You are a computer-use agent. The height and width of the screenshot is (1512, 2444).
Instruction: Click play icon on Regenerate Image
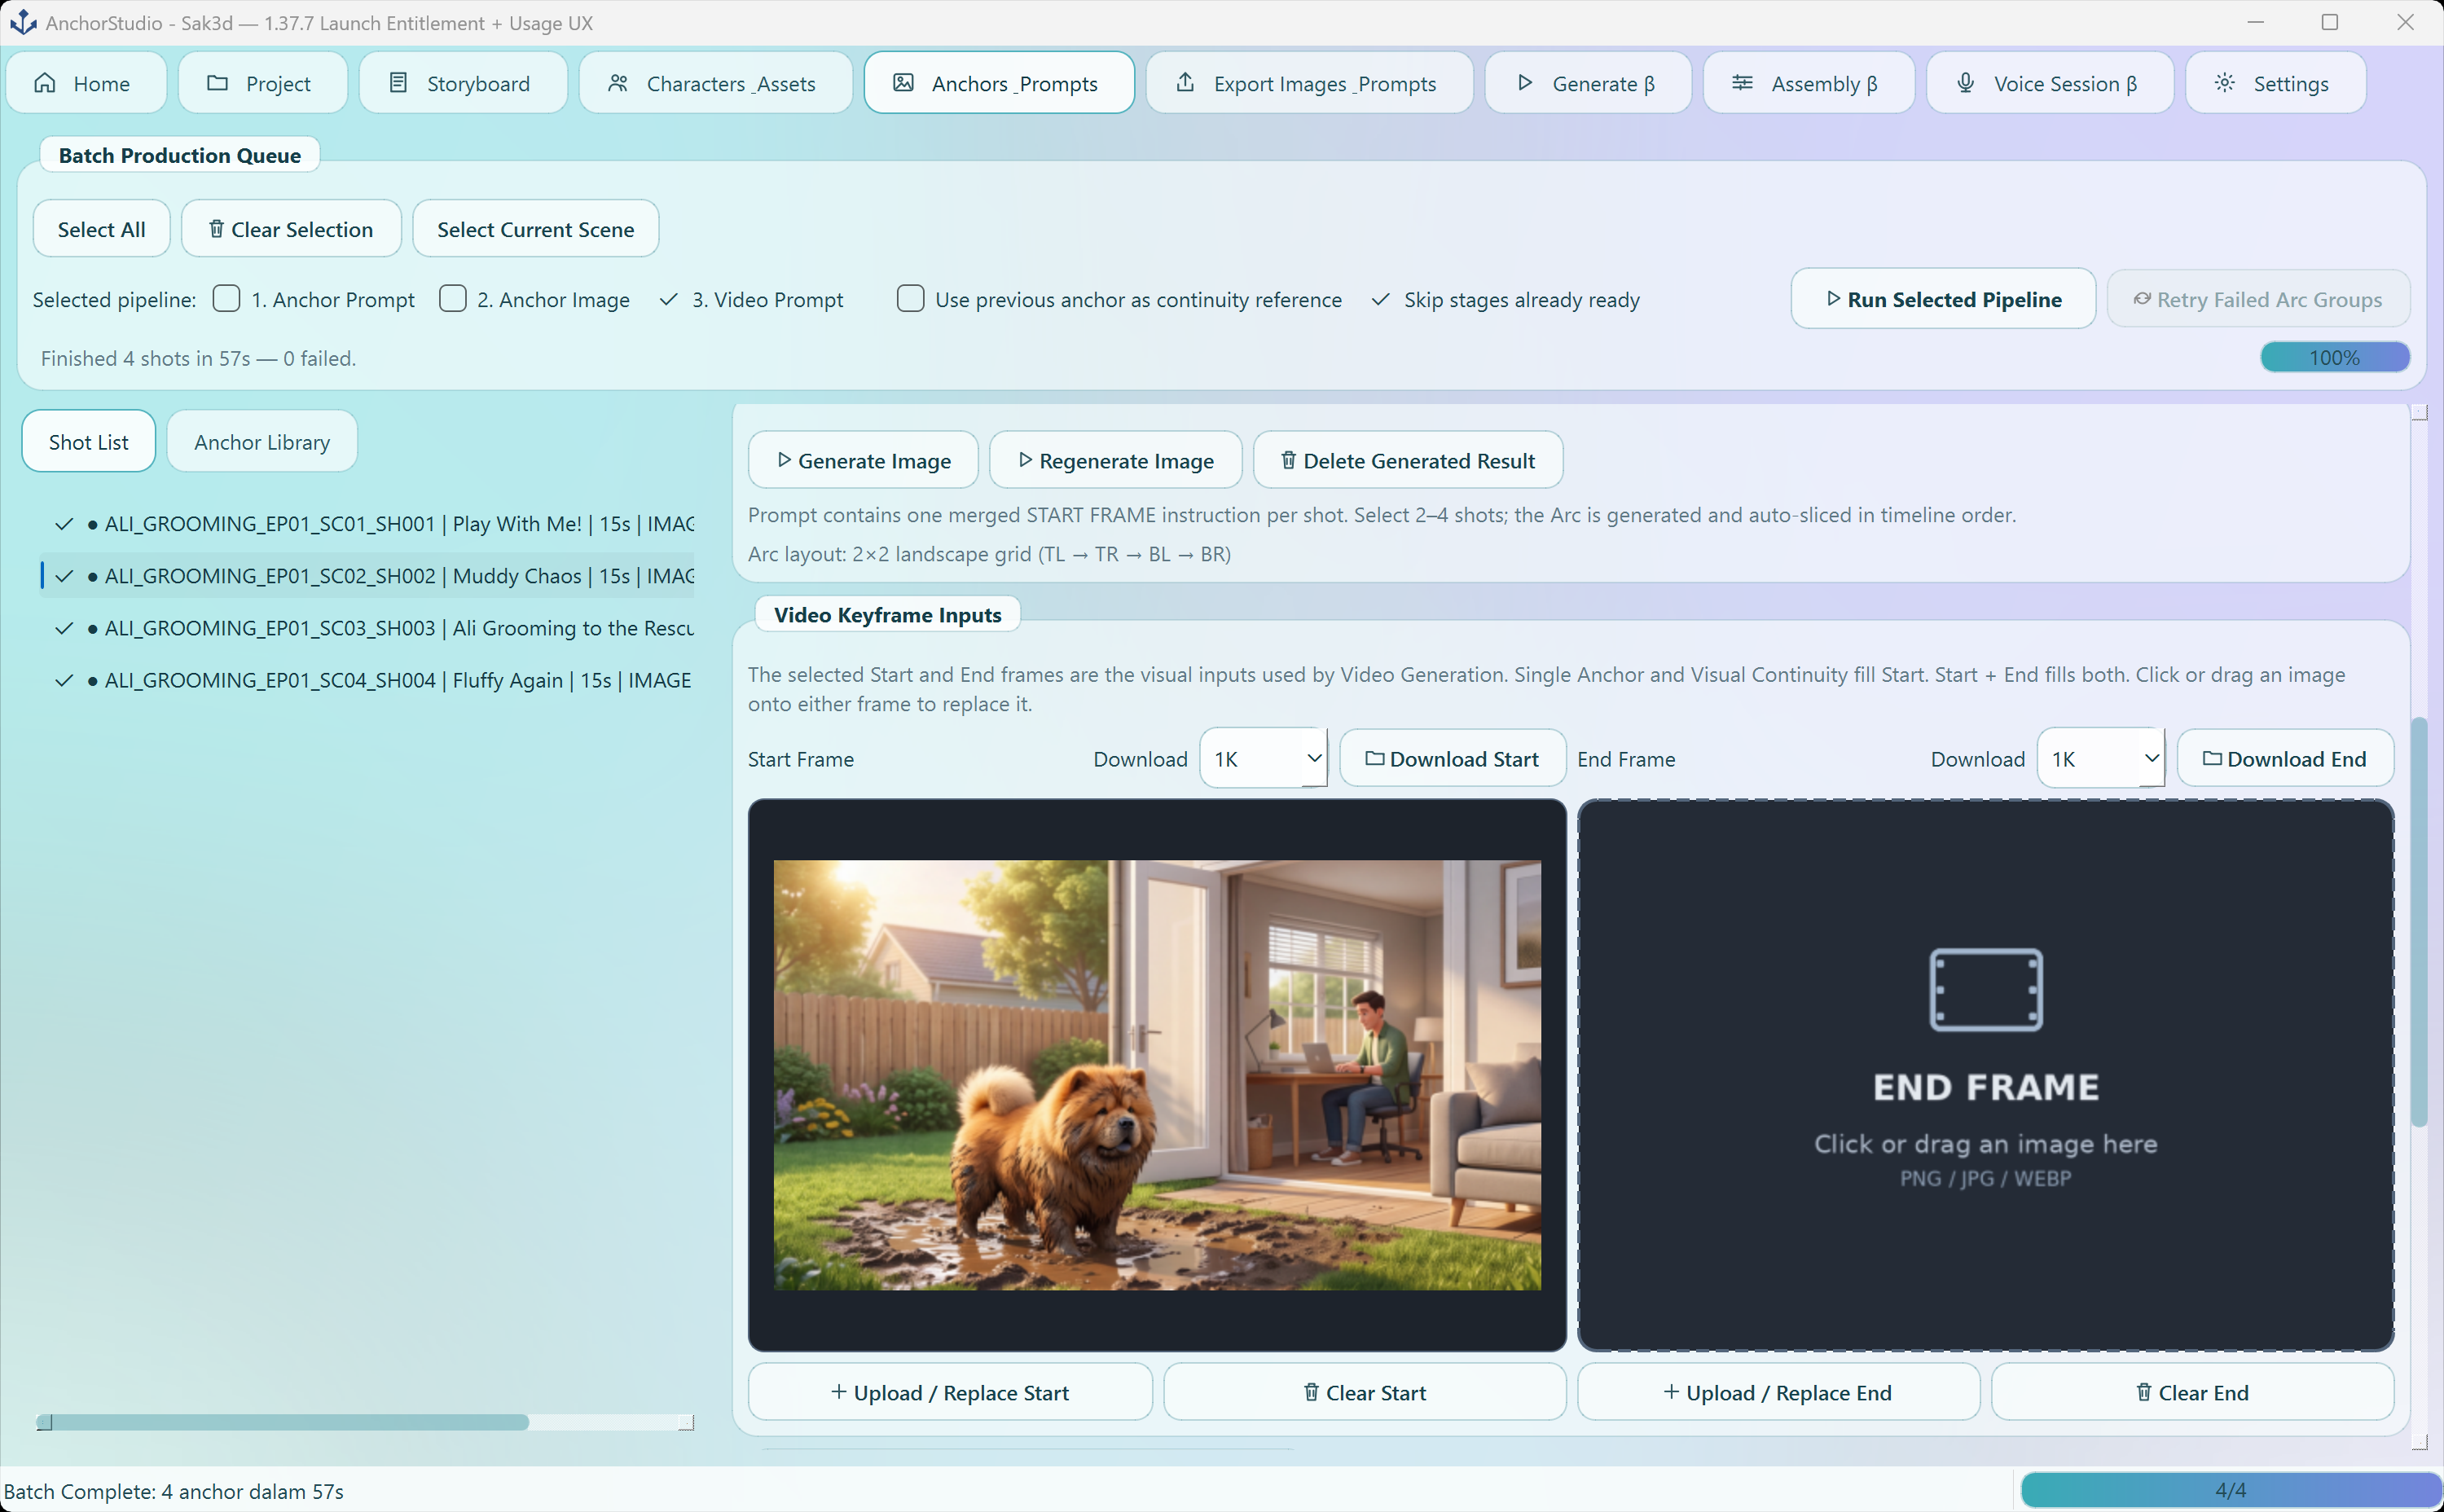coord(1025,460)
